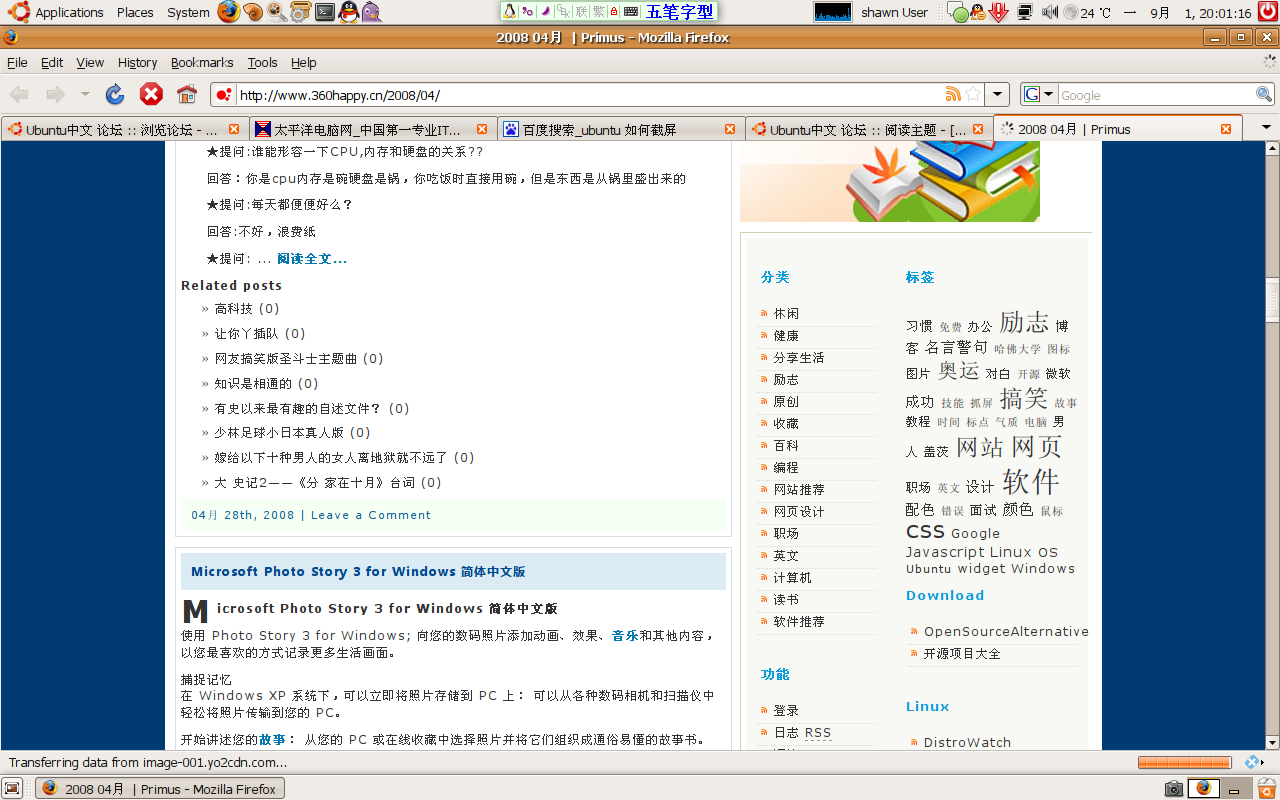Click the magnifier search launcher in the top panel
This screenshot has height=800, width=1280.
276,12
